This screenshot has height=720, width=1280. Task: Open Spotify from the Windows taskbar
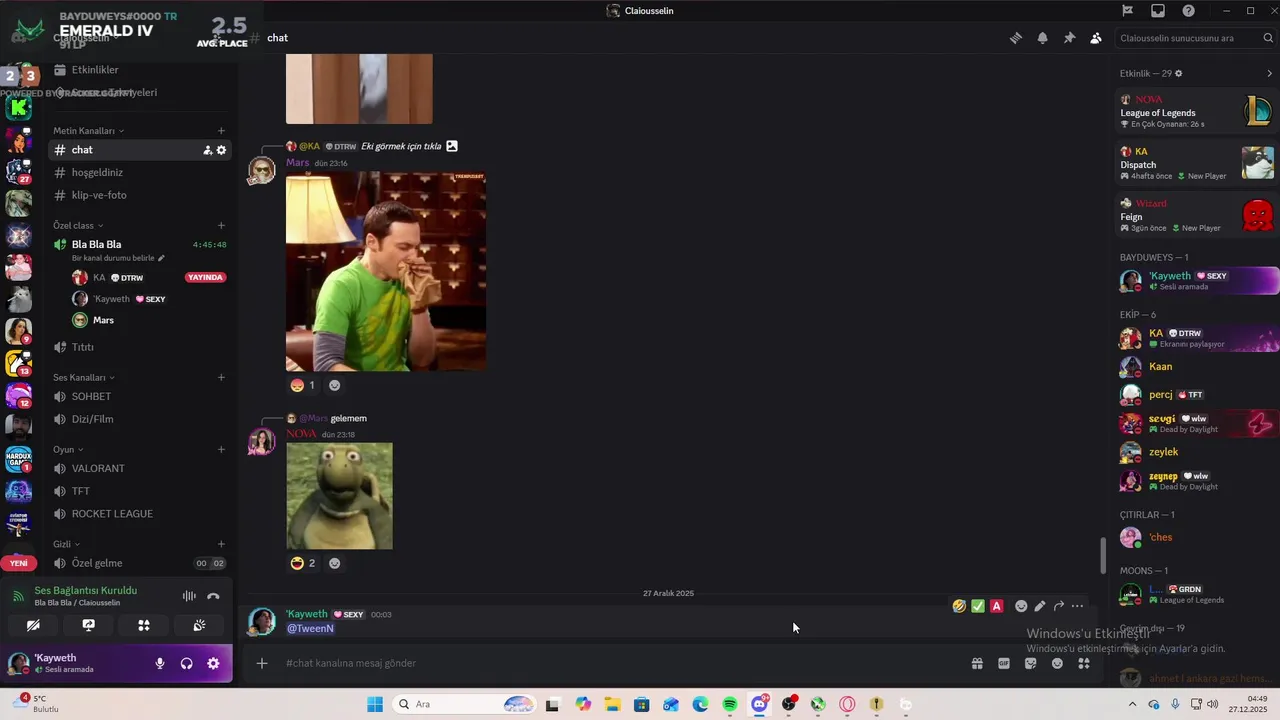pos(730,704)
